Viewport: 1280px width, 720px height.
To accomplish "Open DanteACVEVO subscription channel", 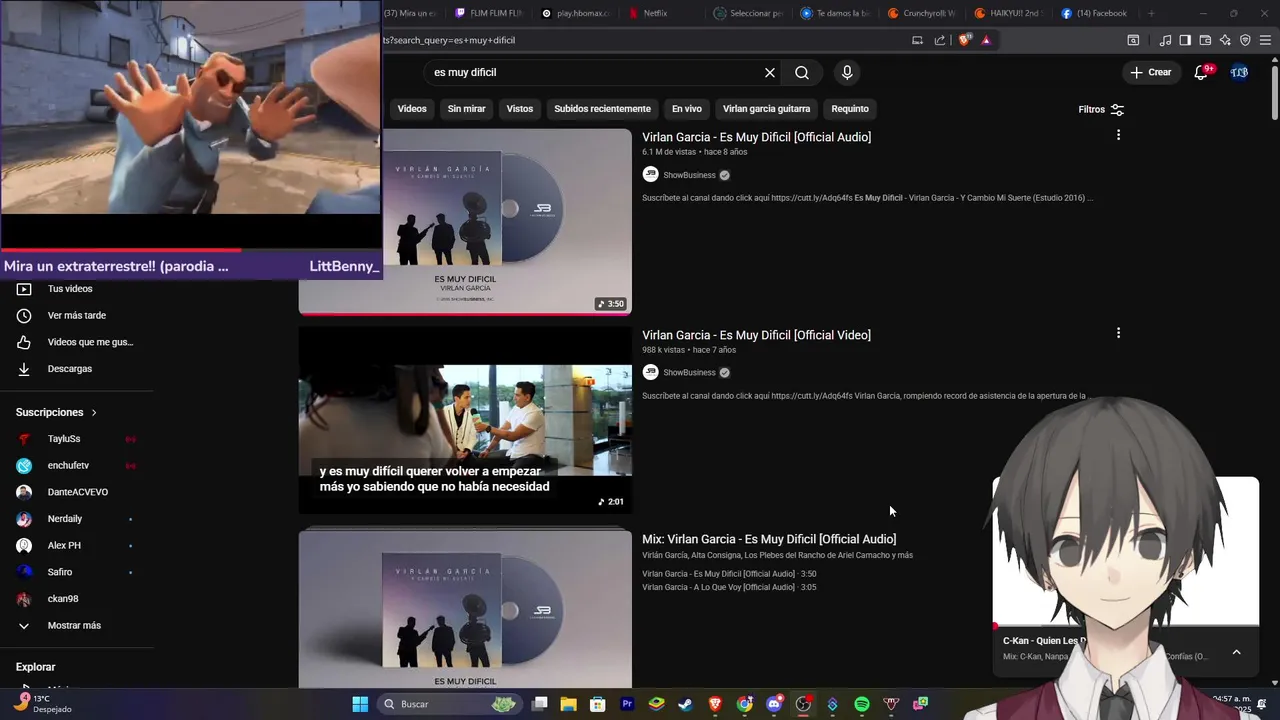I will click(77, 492).
